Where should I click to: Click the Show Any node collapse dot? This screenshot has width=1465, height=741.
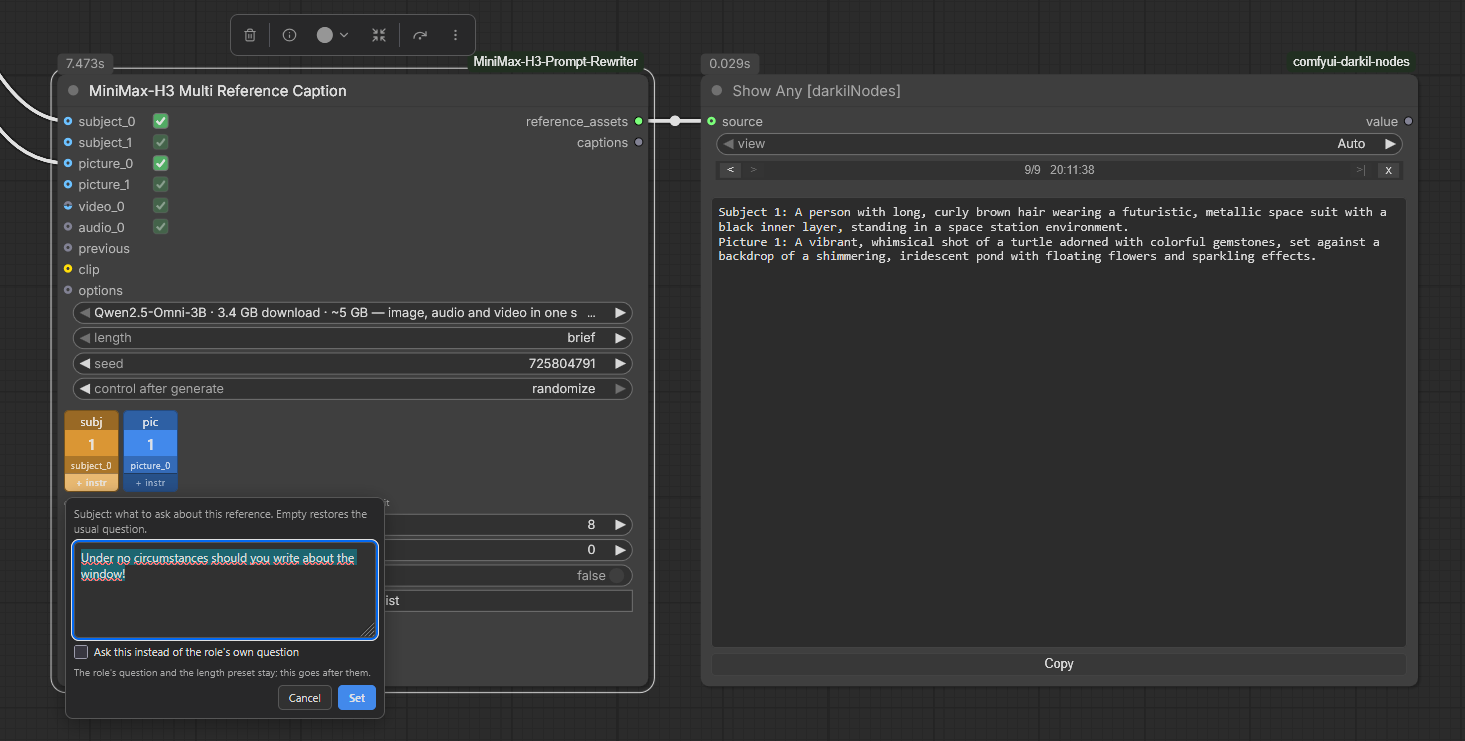(x=716, y=90)
